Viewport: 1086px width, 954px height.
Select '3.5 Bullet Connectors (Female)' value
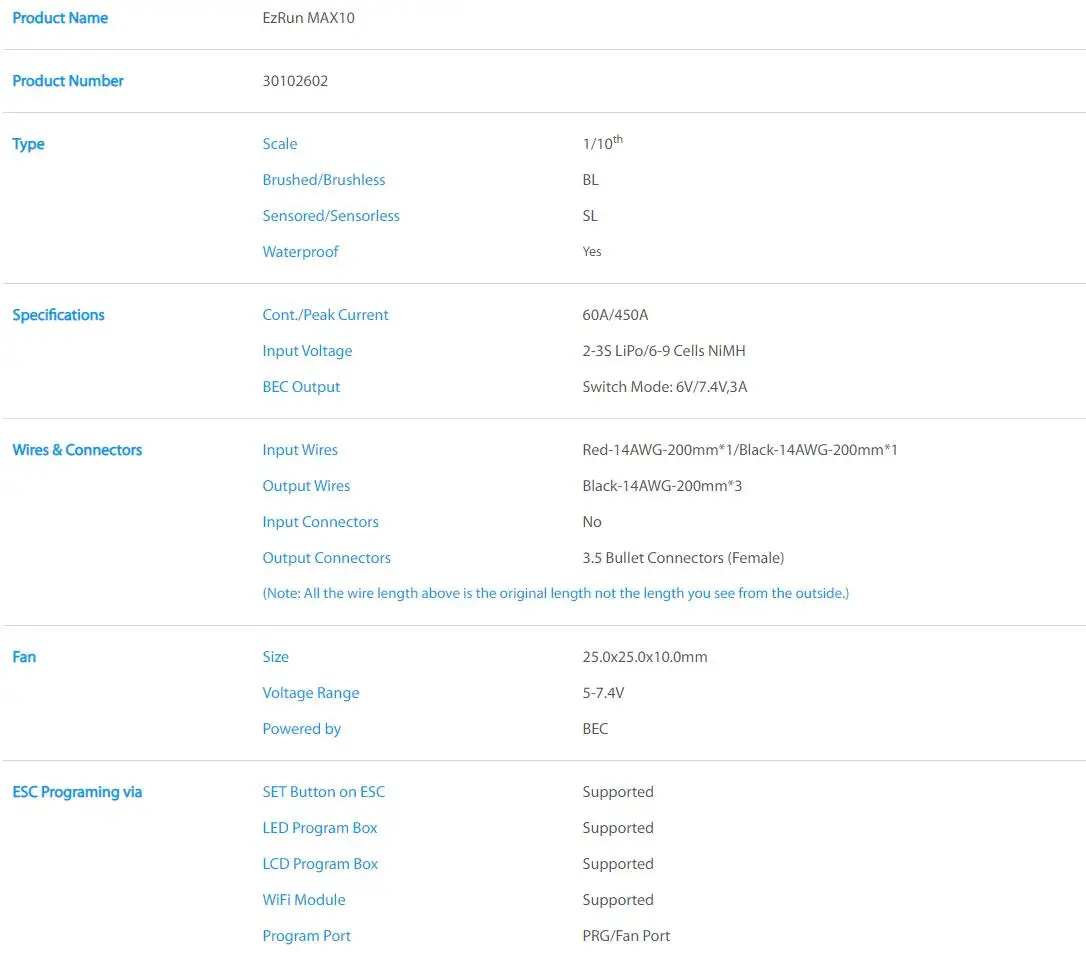click(683, 558)
